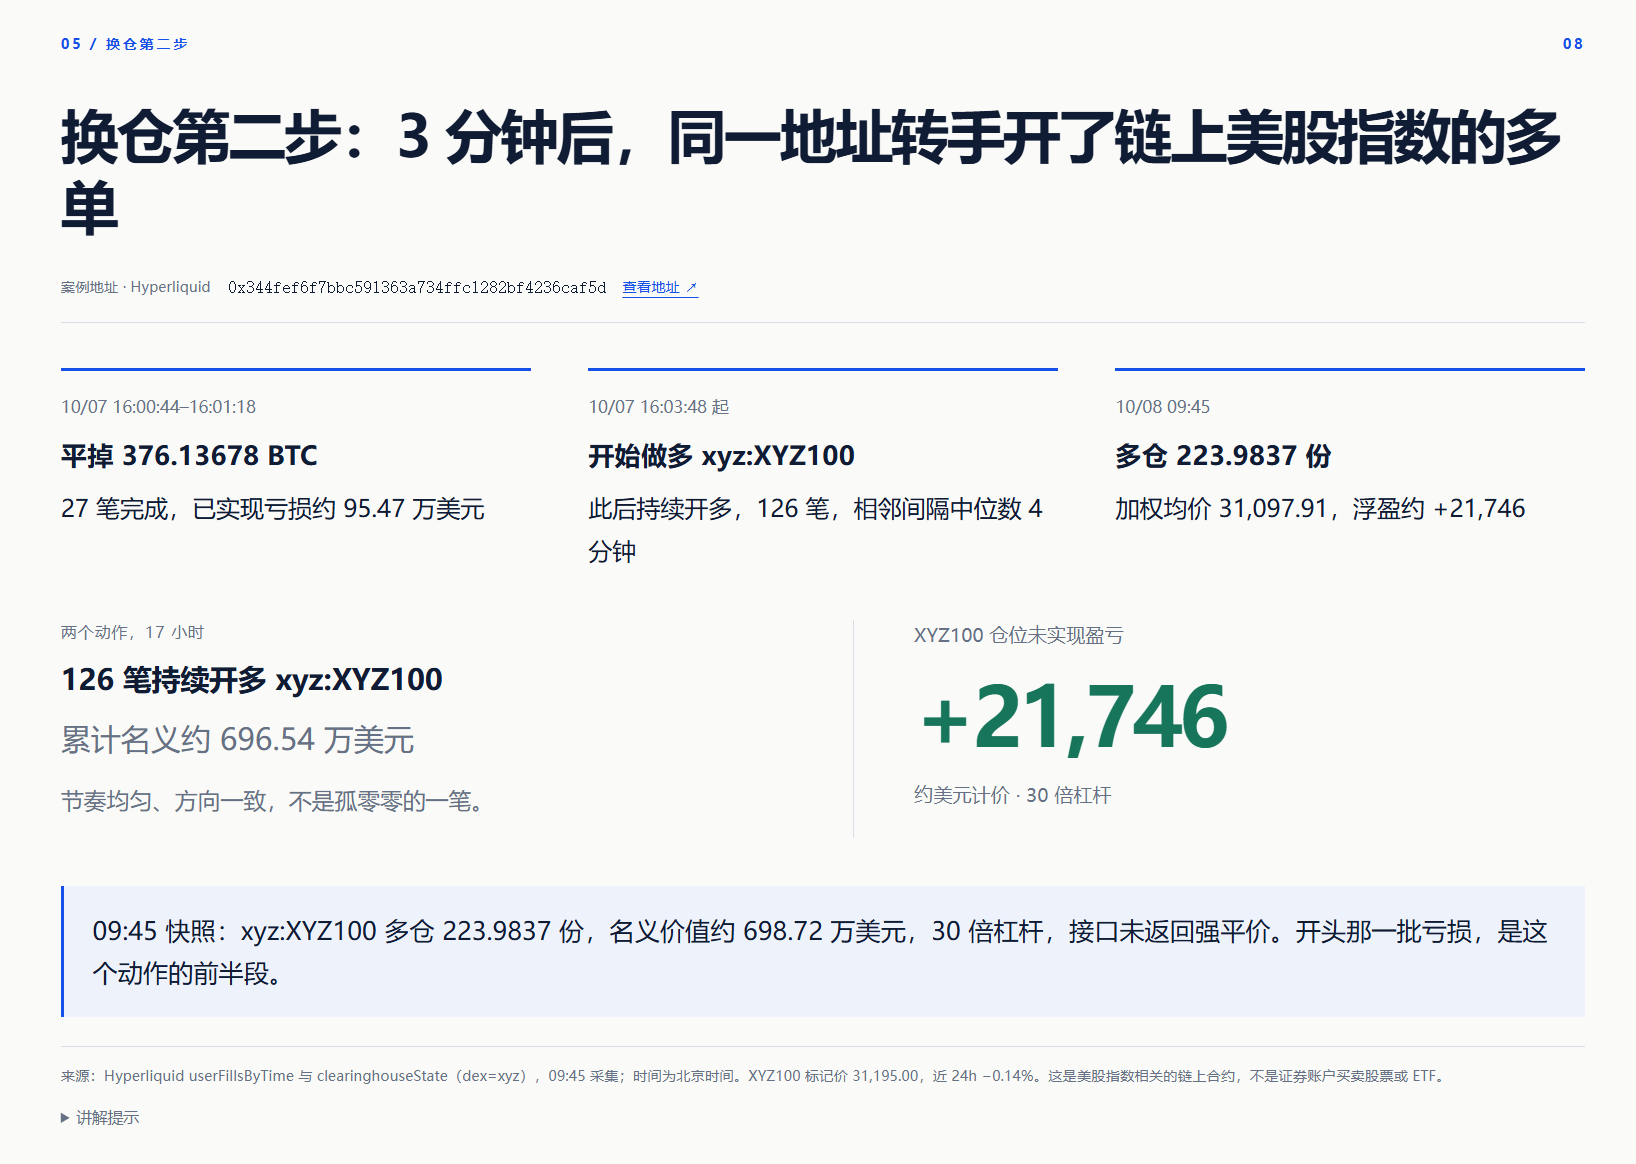
Task: Click the line about 已实现亏损约 95.47 万美元
Action: [x=273, y=509]
